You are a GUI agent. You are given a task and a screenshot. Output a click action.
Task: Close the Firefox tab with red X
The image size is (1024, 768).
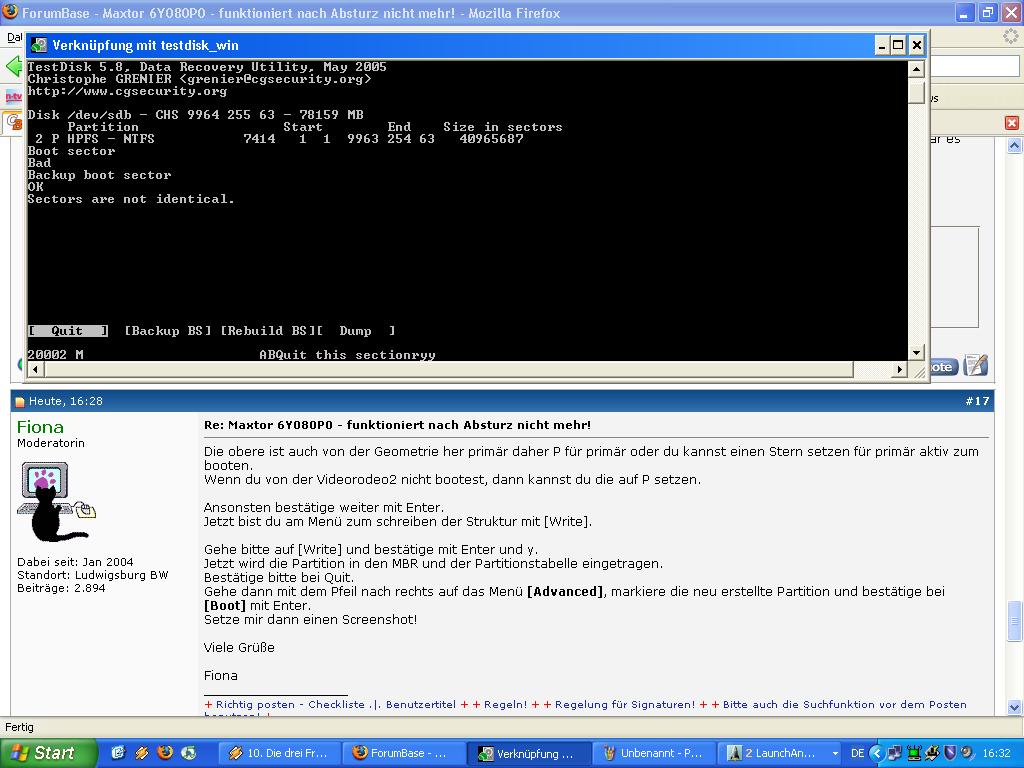pos(1012,123)
